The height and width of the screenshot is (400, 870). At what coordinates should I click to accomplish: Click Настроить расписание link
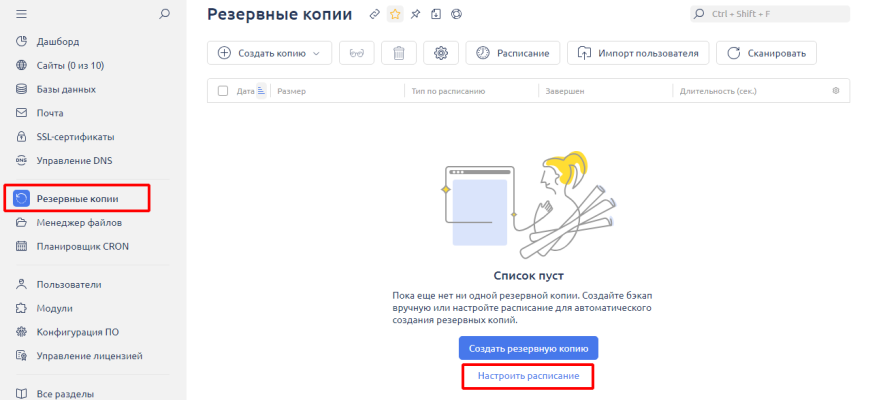click(528, 375)
